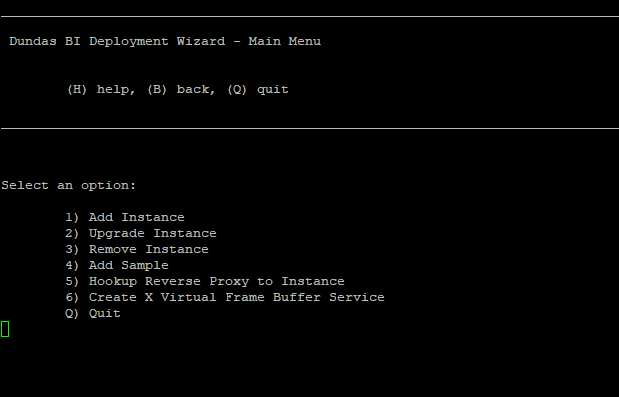Click the Quit option in list
619x397 pixels.
tap(105, 313)
